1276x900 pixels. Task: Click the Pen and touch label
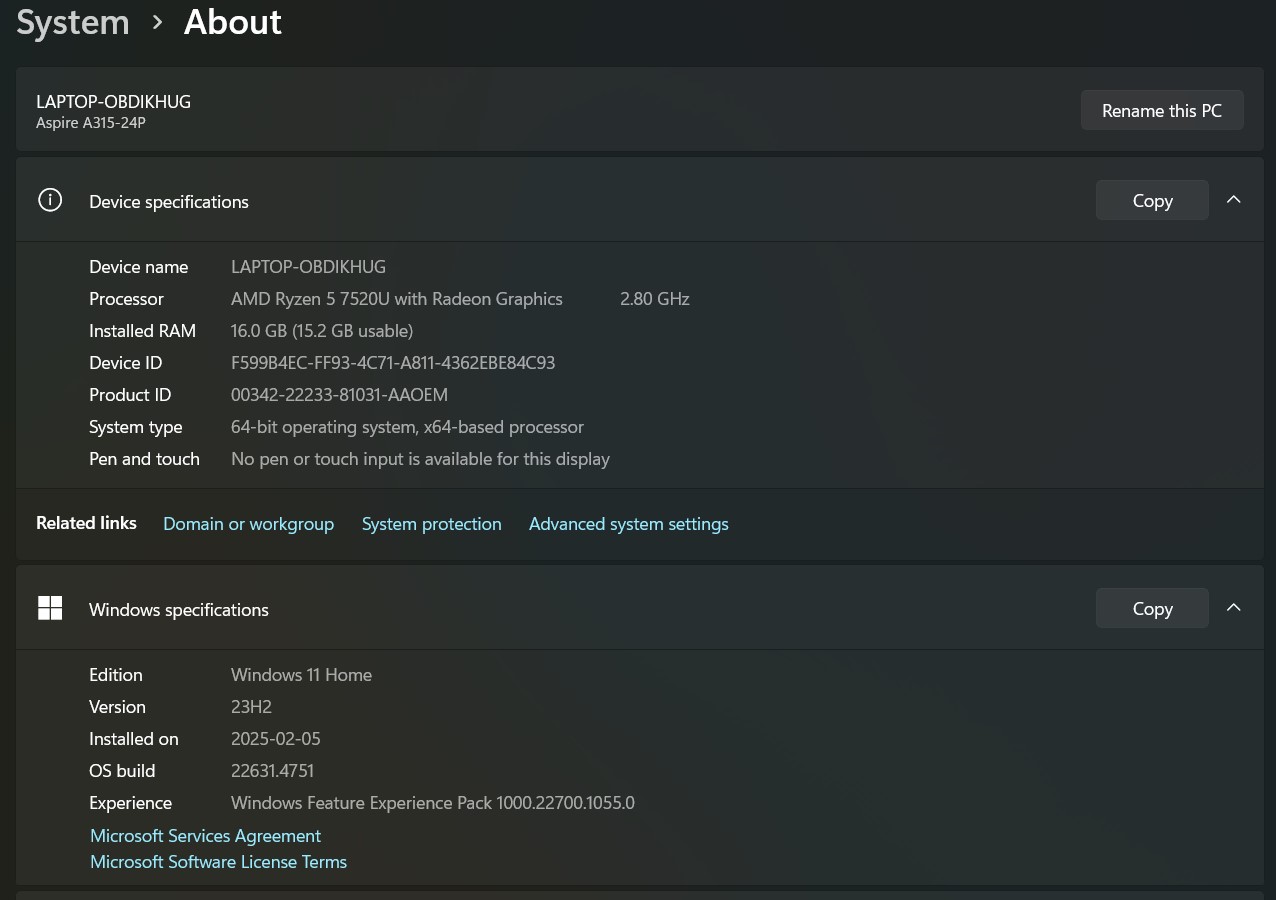[144, 459]
